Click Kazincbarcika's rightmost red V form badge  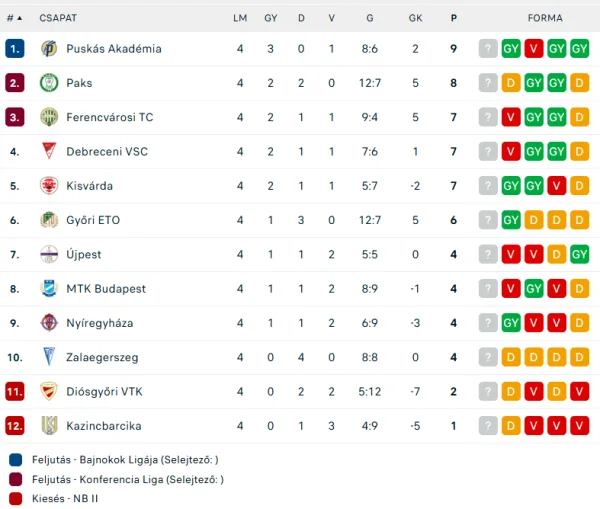(580, 426)
